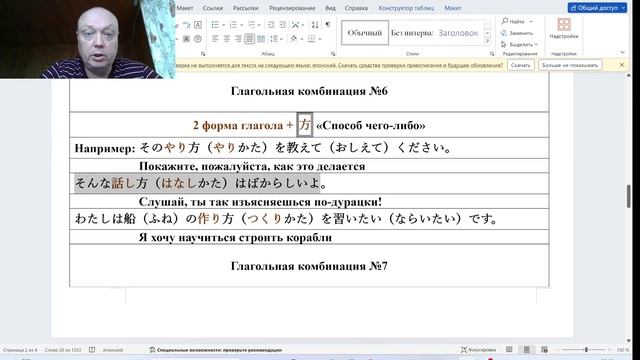Screen dimensions: 640x360
Task: Open the Справка tab
Action: (356, 8)
